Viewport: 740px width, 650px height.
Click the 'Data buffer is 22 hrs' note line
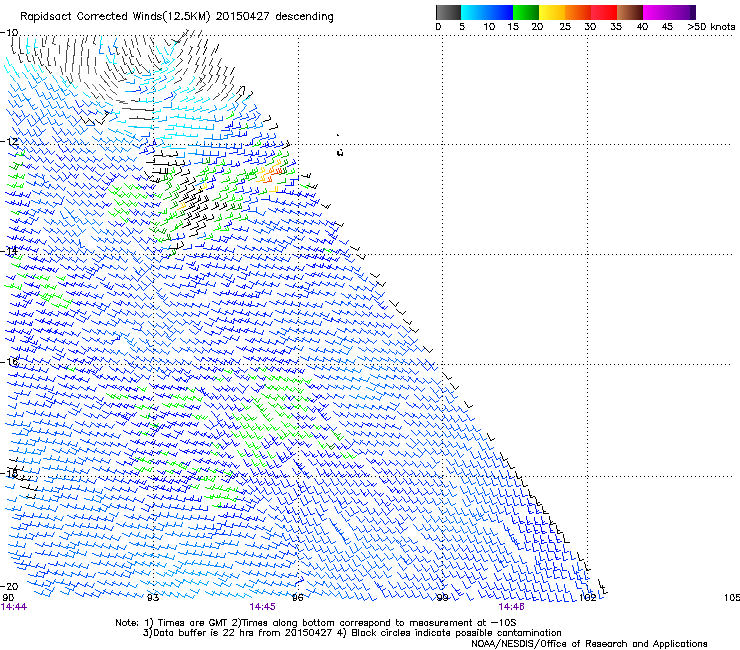tap(352, 633)
